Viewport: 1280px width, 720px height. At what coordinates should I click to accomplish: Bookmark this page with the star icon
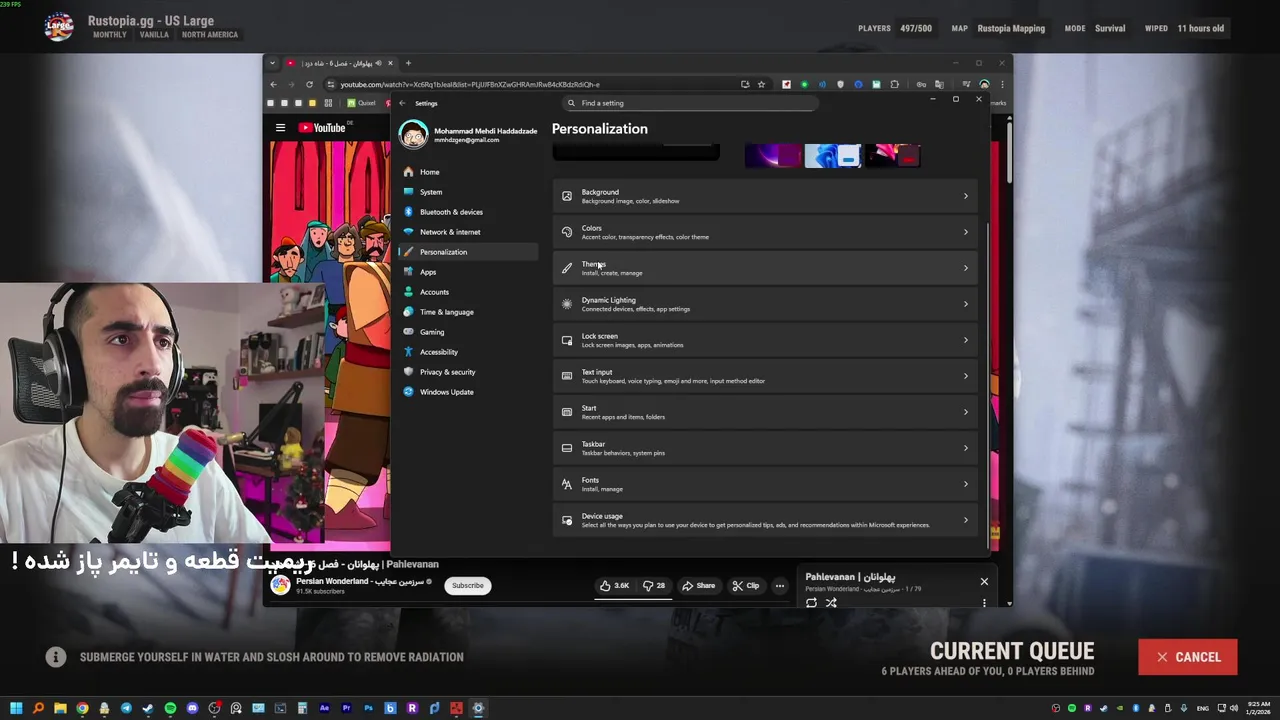click(761, 85)
